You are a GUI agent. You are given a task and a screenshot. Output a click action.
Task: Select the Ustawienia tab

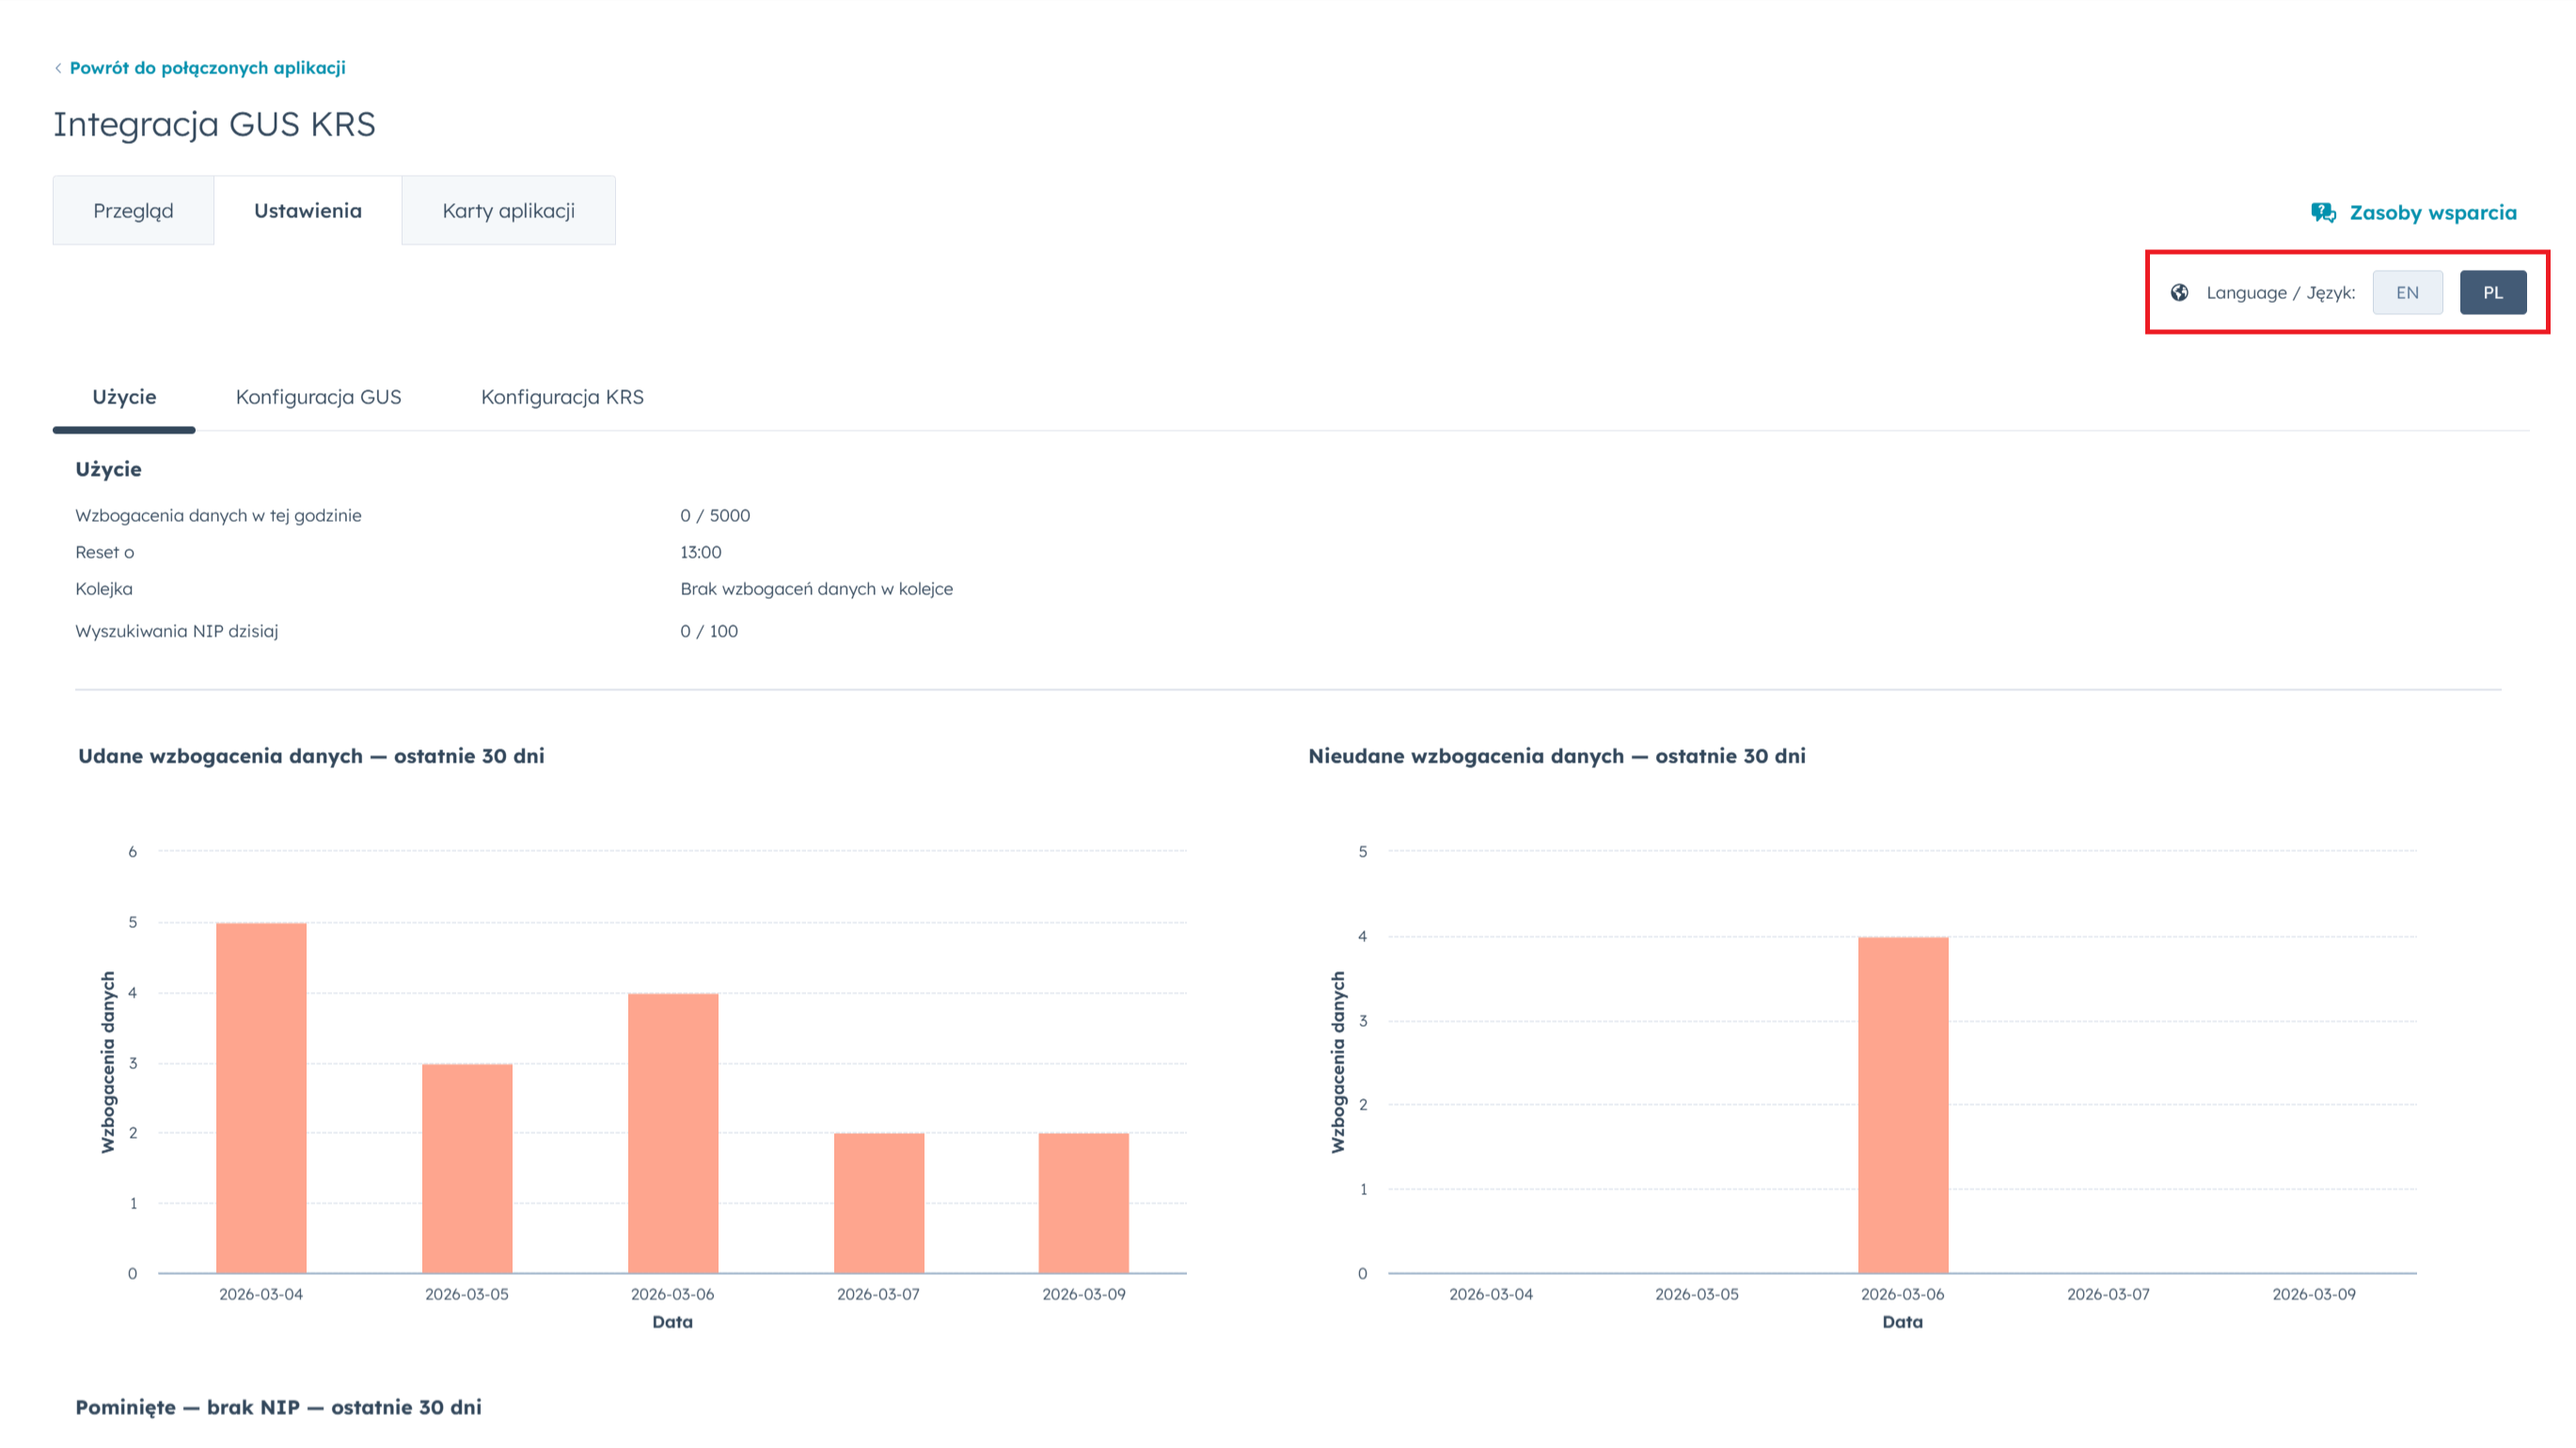click(308, 211)
